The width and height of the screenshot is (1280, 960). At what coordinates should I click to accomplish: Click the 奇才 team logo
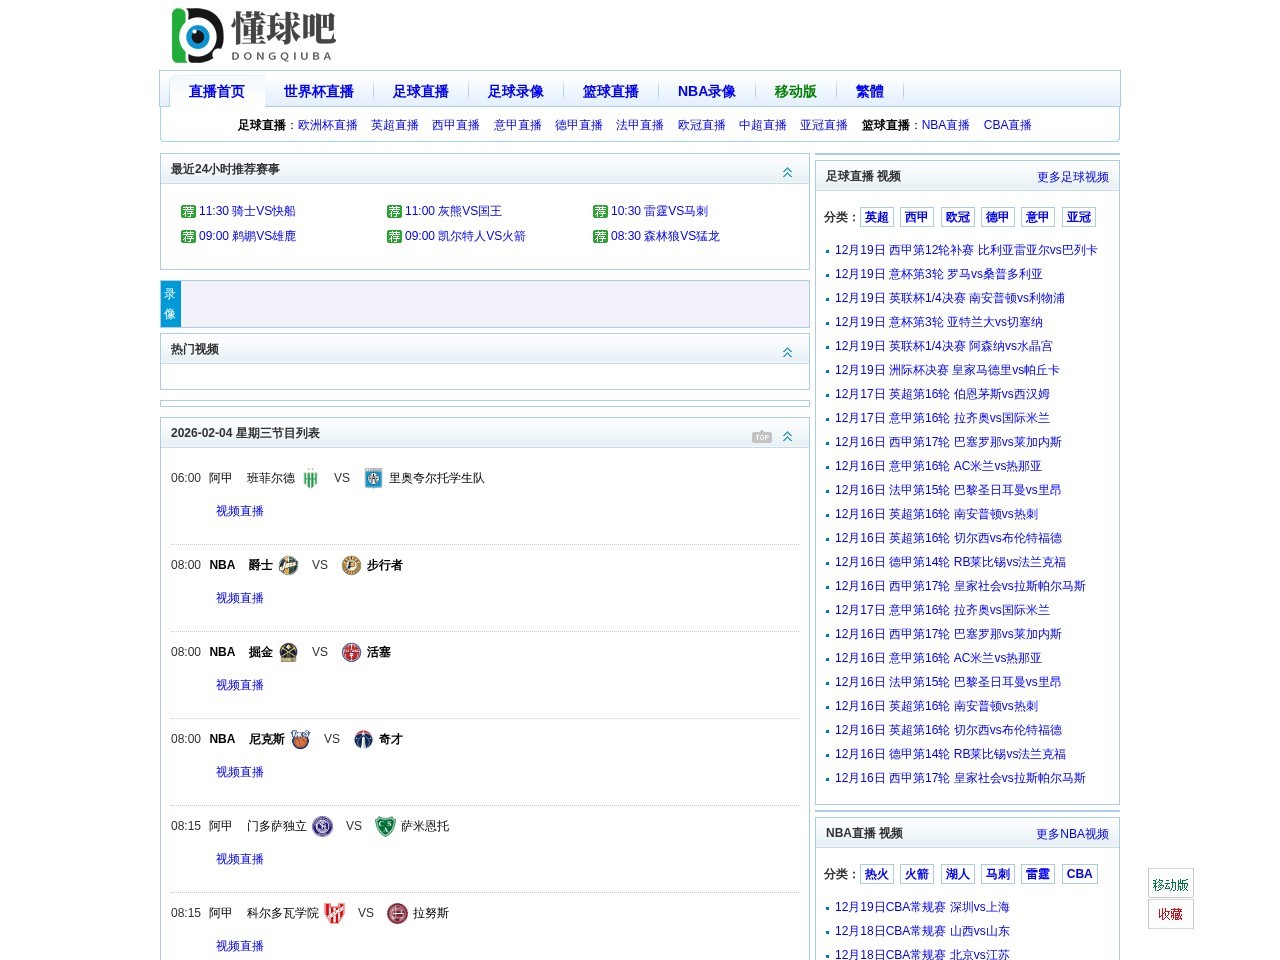click(363, 739)
